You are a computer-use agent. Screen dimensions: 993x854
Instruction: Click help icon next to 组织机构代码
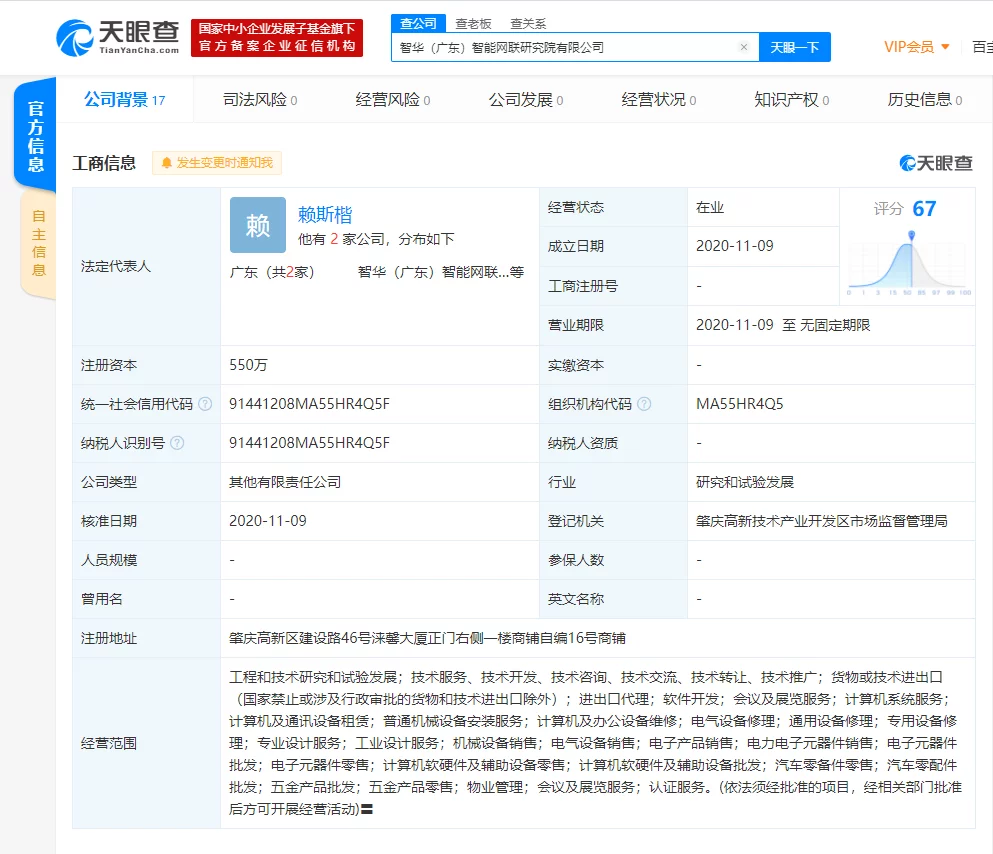644,404
